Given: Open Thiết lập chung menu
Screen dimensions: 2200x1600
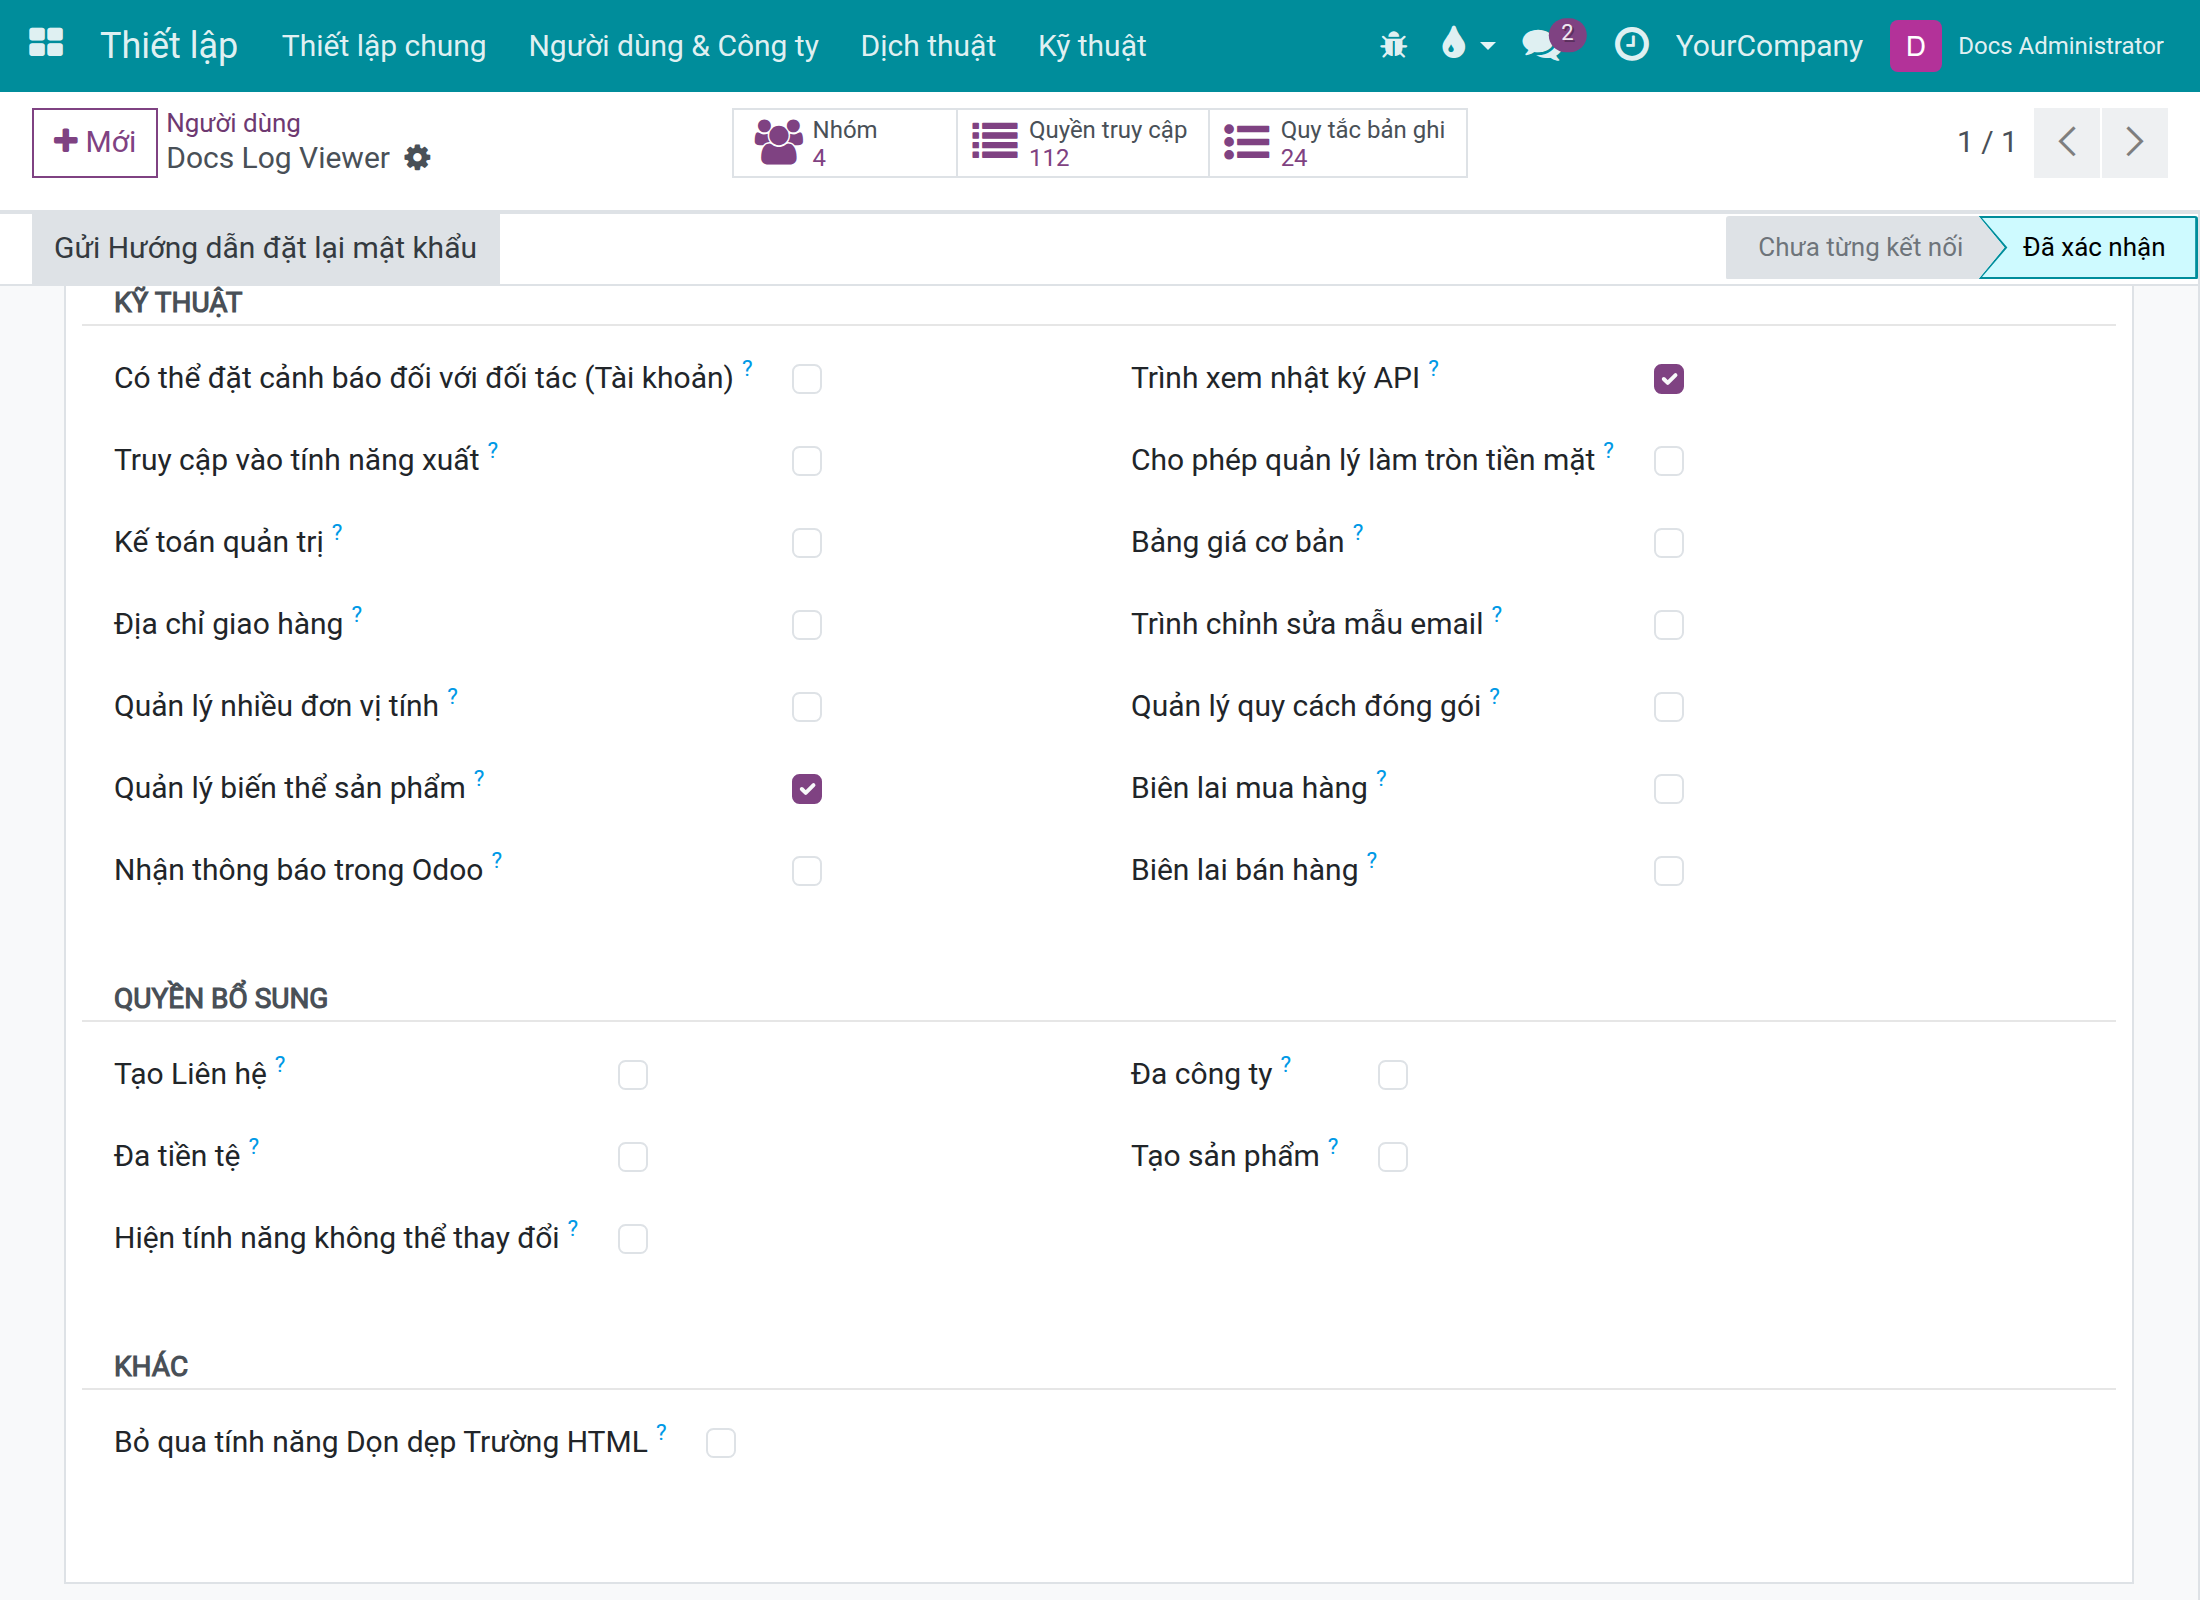Looking at the screenshot, I should pyautogui.click(x=384, y=46).
